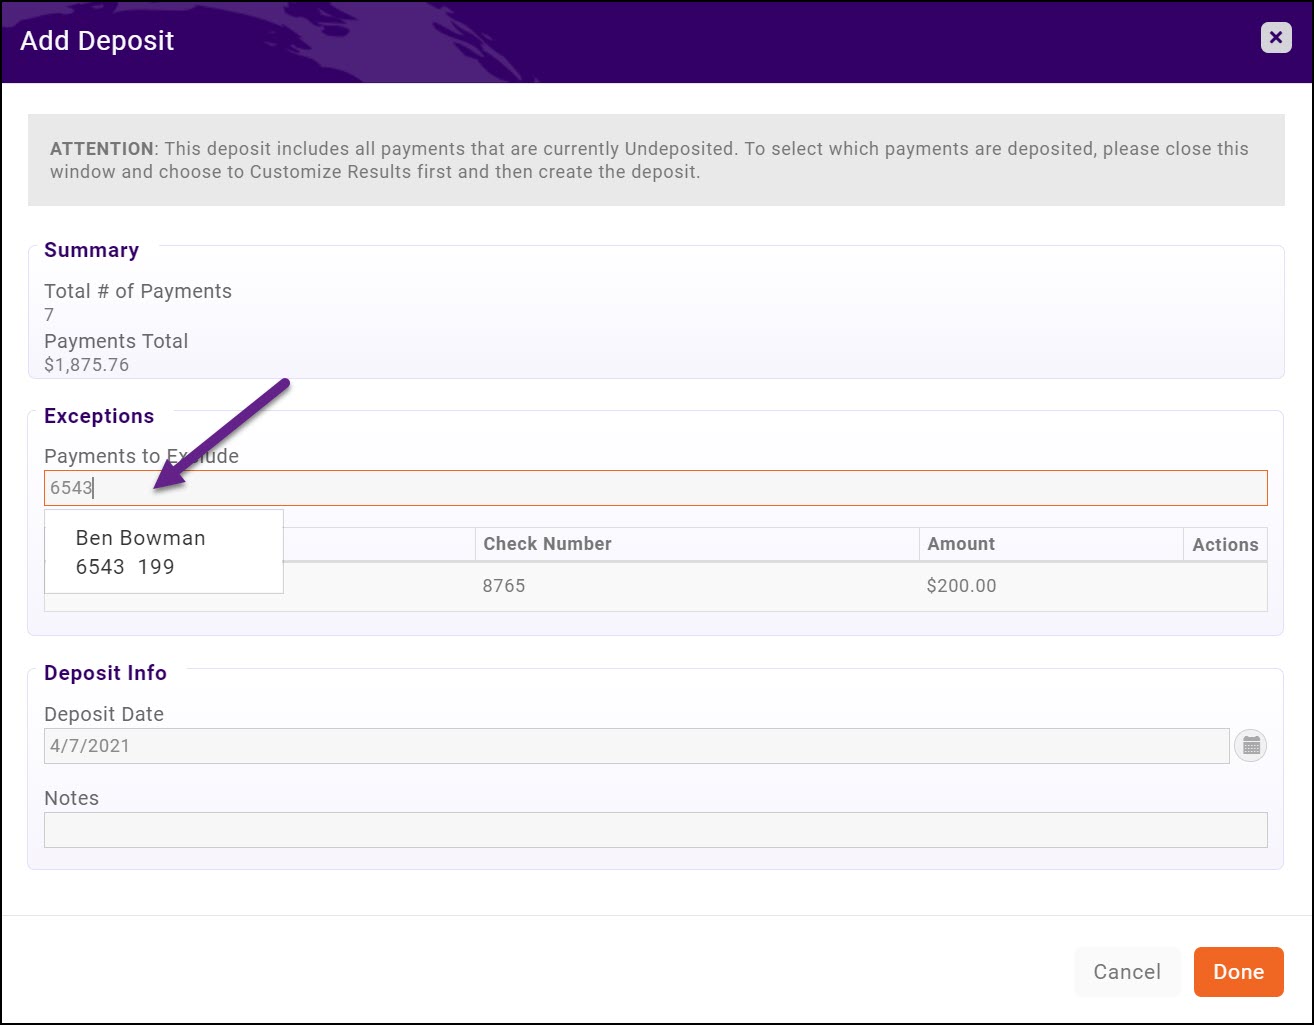This screenshot has height=1025, width=1314.
Task: Click the Actions column header
Action: (1224, 544)
